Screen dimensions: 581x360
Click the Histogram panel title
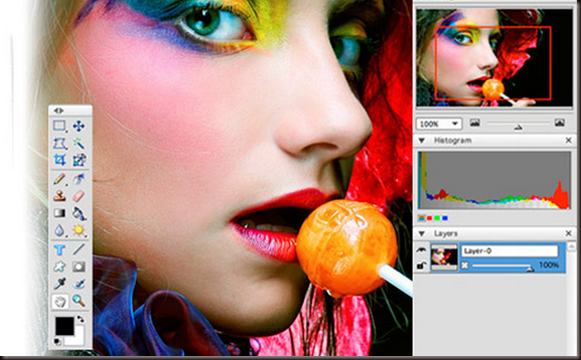pyautogui.click(x=453, y=140)
